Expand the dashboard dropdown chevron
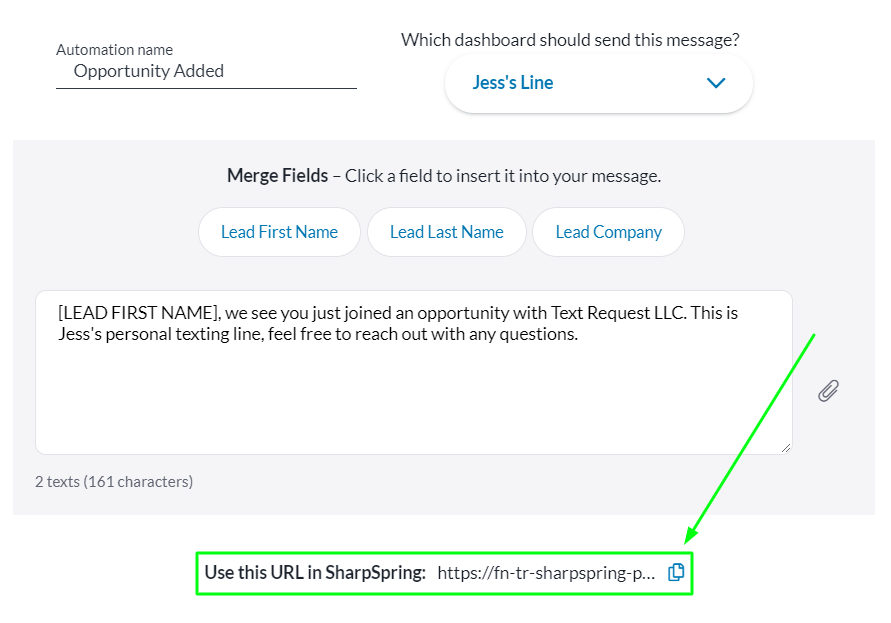This screenshot has height=623, width=891. tap(716, 83)
